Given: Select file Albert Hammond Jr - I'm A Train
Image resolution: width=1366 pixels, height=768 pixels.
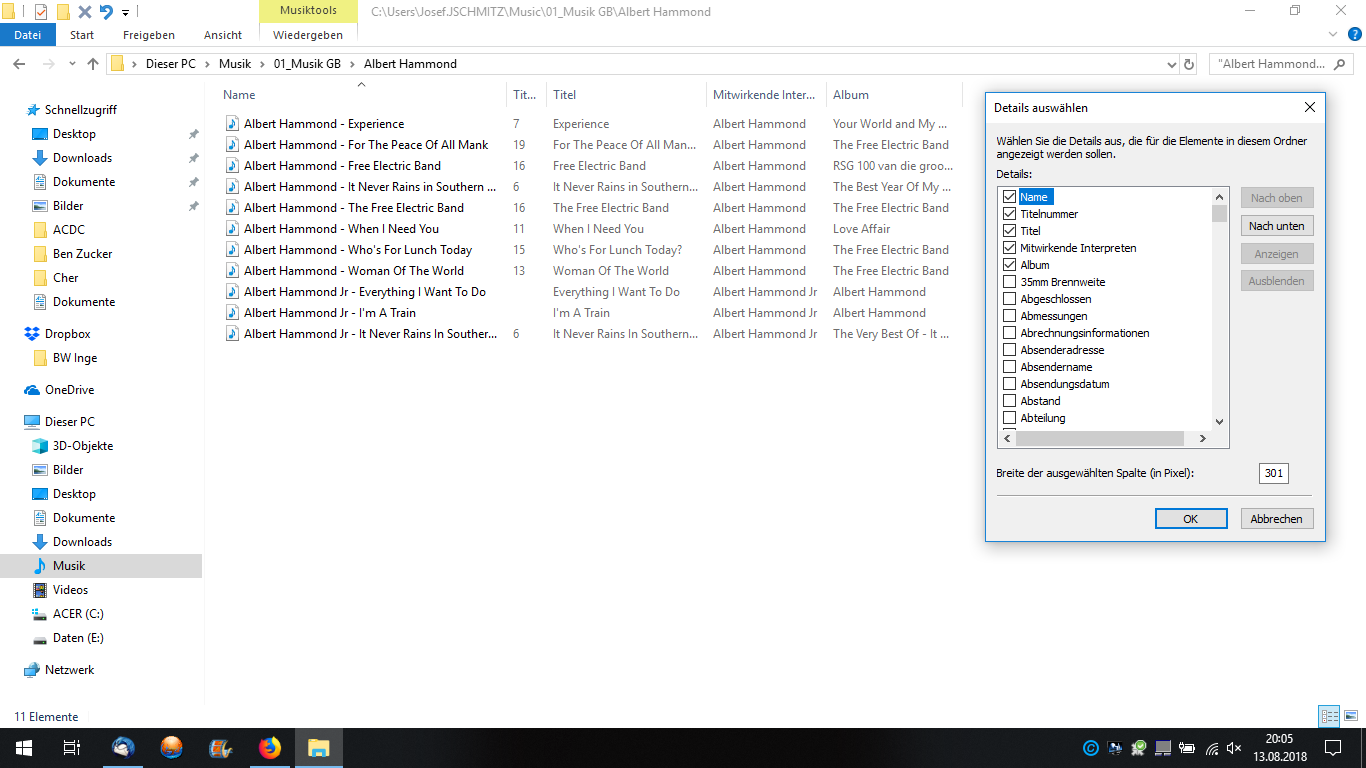Looking at the screenshot, I should (x=330, y=313).
